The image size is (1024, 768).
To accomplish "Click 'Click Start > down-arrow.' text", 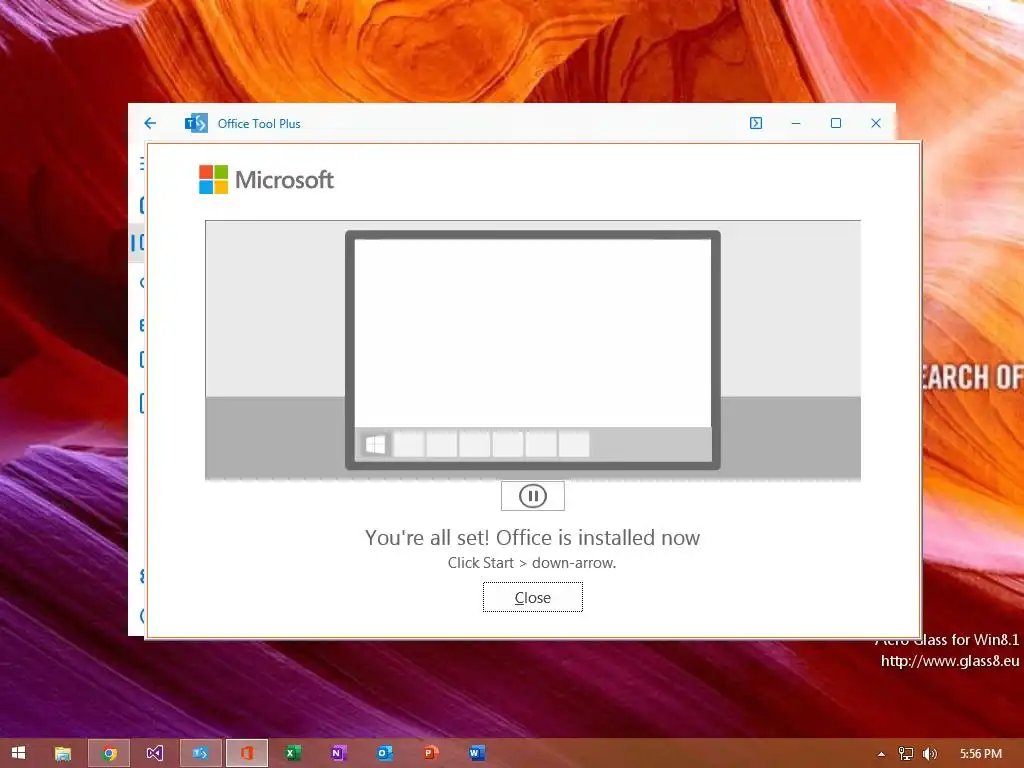I will coord(532,562).
